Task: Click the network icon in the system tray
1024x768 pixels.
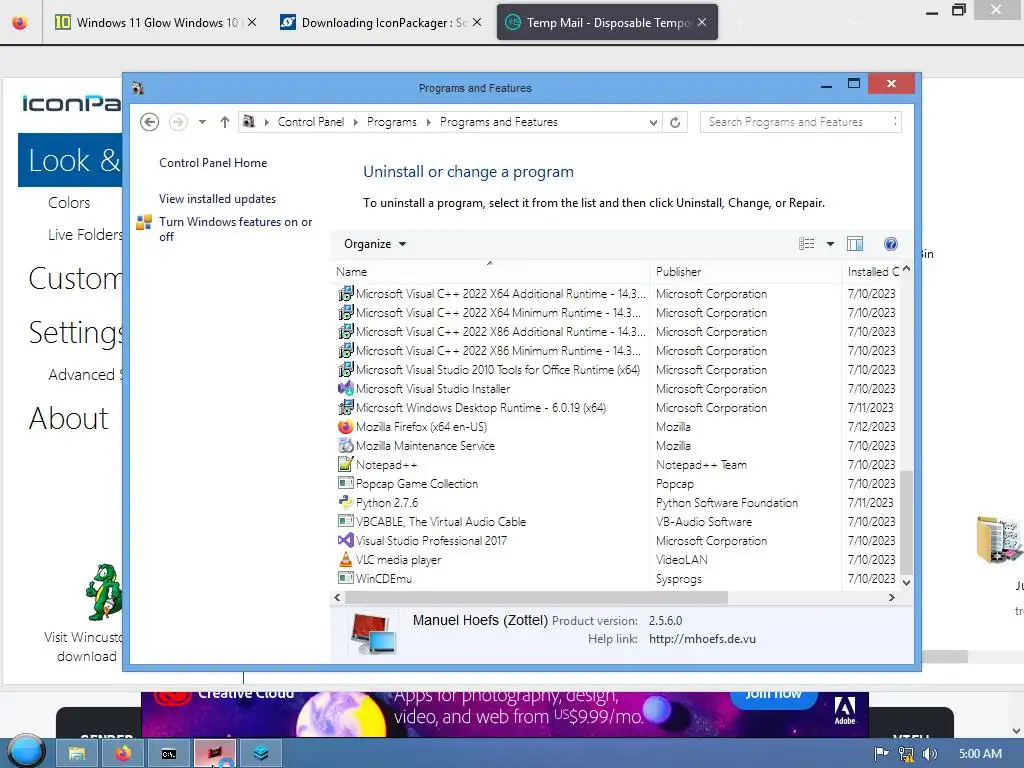Action: pyautogui.click(x=906, y=754)
